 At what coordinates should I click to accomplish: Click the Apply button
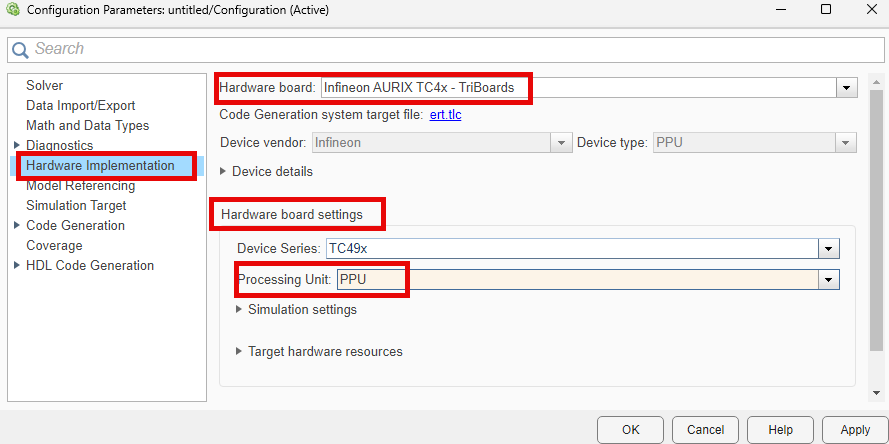click(x=854, y=430)
